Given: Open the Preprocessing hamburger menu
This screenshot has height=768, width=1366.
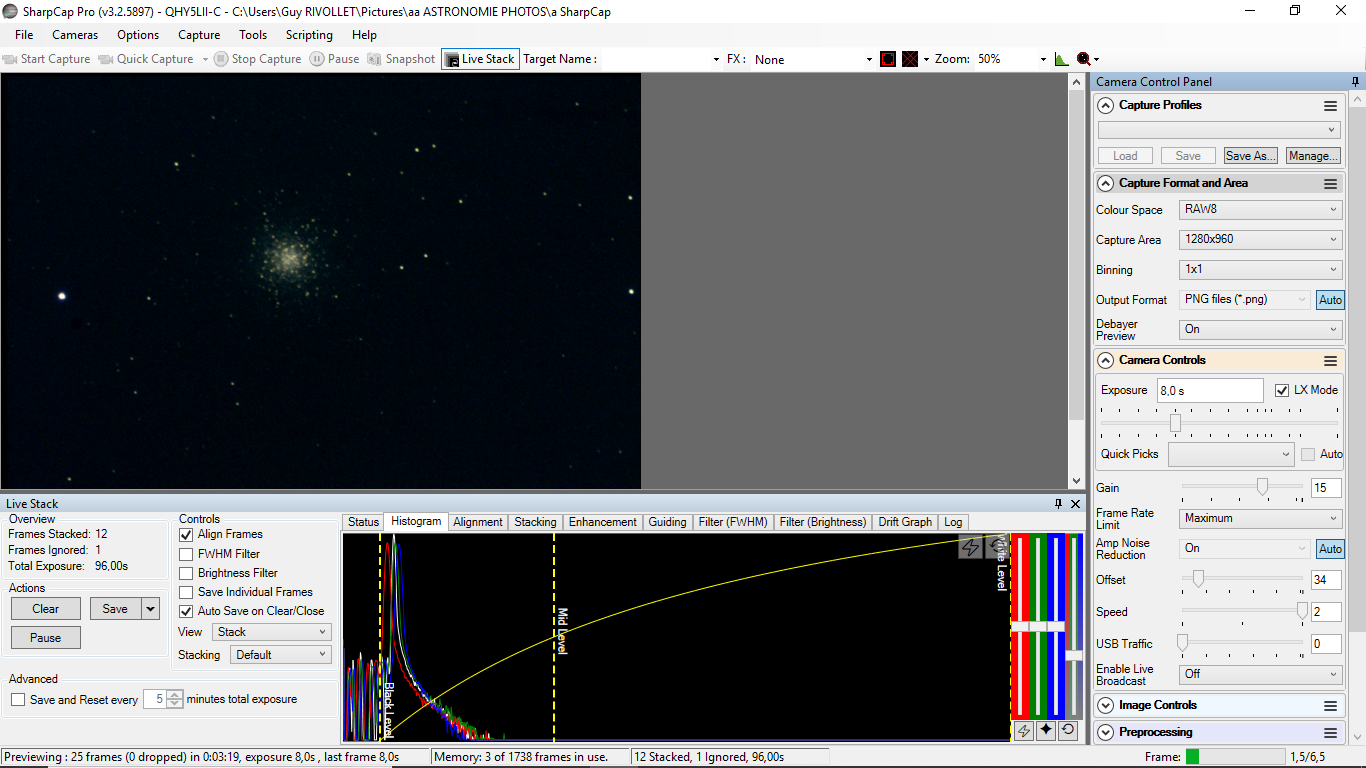Looking at the screenshot, I should point(1330,733).
